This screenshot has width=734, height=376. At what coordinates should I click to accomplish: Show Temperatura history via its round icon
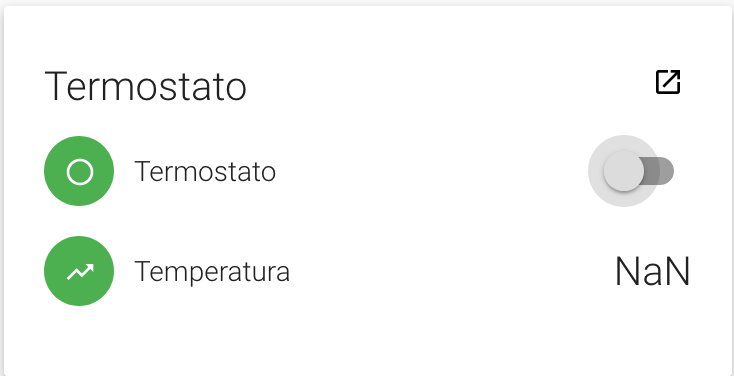click(x=79, y=271)
